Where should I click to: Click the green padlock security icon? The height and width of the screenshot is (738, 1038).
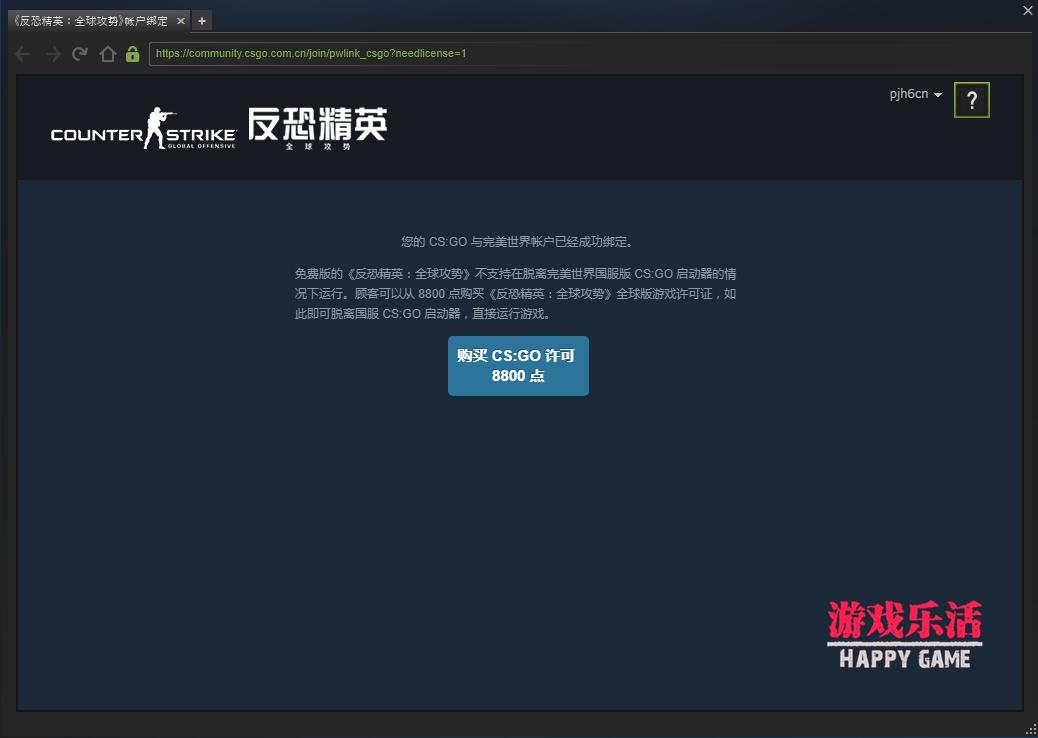131,54
